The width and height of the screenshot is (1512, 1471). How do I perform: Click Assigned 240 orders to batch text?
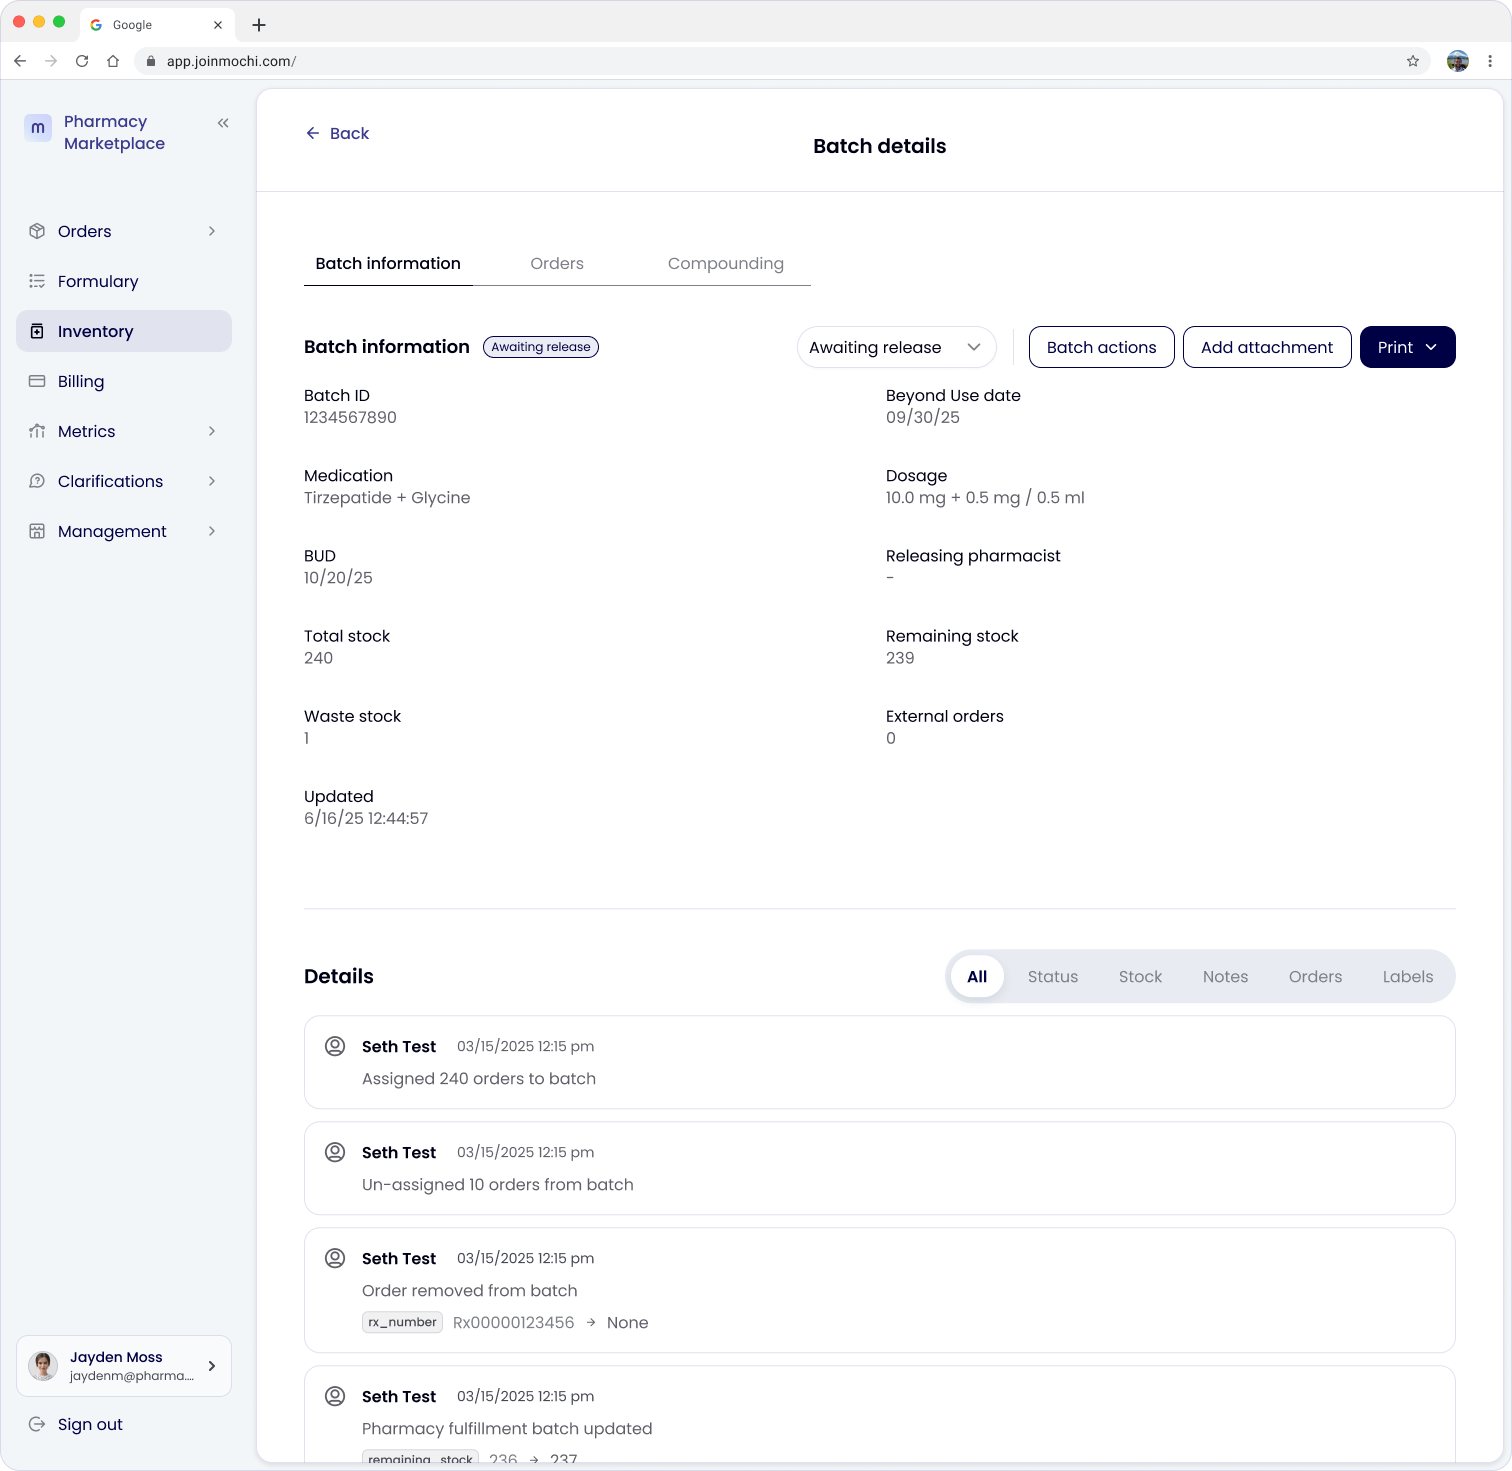(479, 1078)
